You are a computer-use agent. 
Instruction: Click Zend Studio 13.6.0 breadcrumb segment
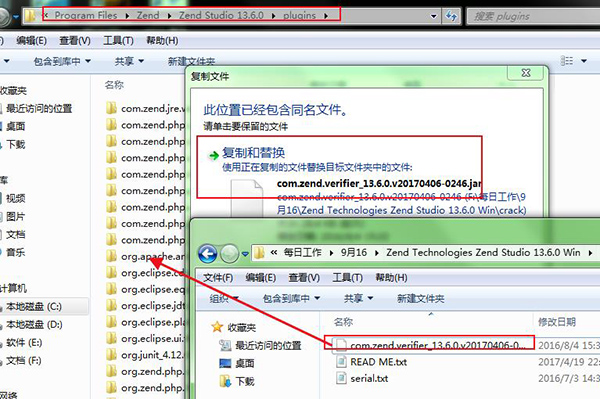coord(221,16)
